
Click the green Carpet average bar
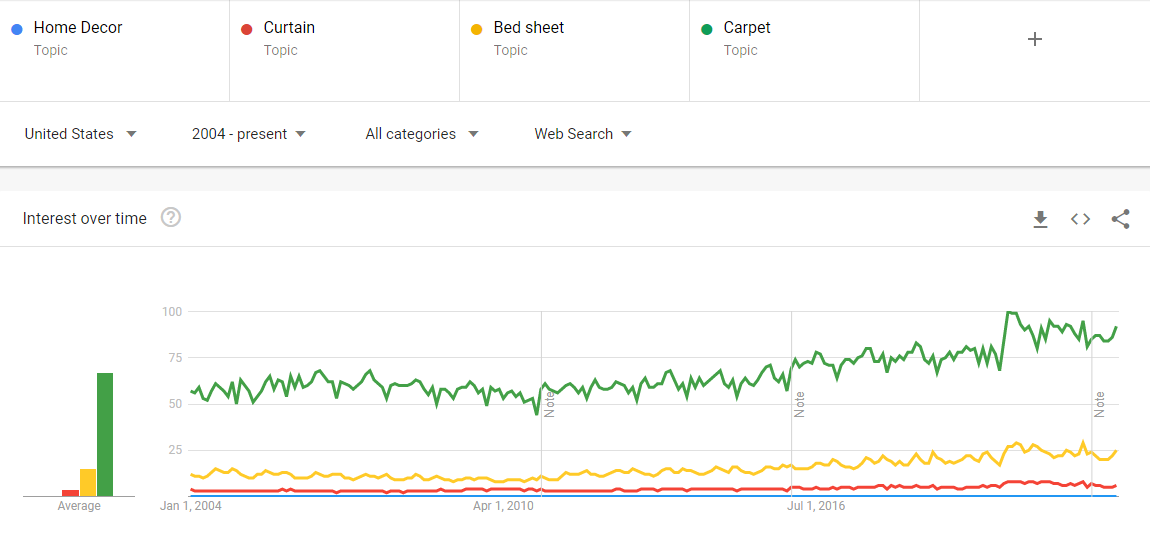click(x=104, y=434)
